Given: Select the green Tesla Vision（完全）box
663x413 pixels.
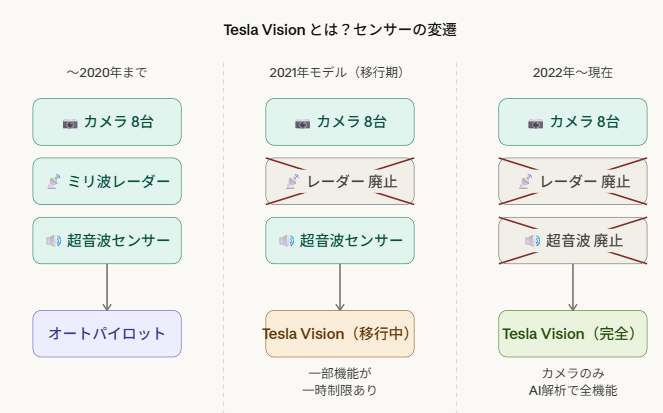Looking at the screenshot, I should click(572, 334).
